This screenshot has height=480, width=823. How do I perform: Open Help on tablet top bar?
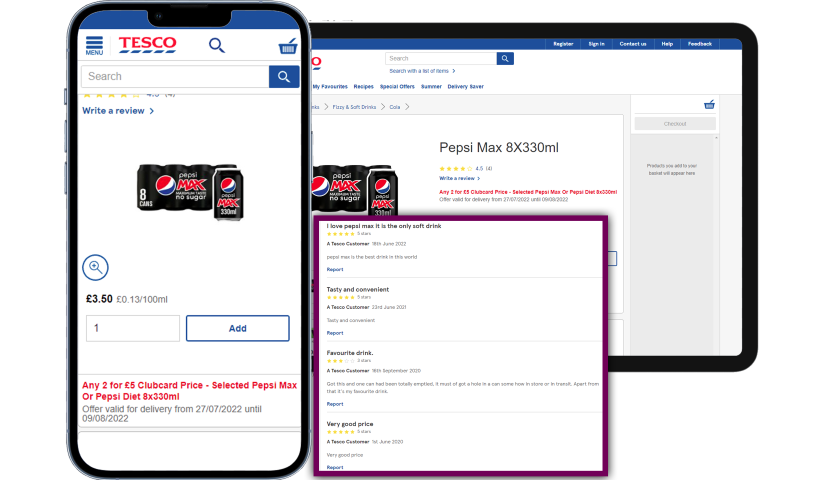[x=667, y=44]
